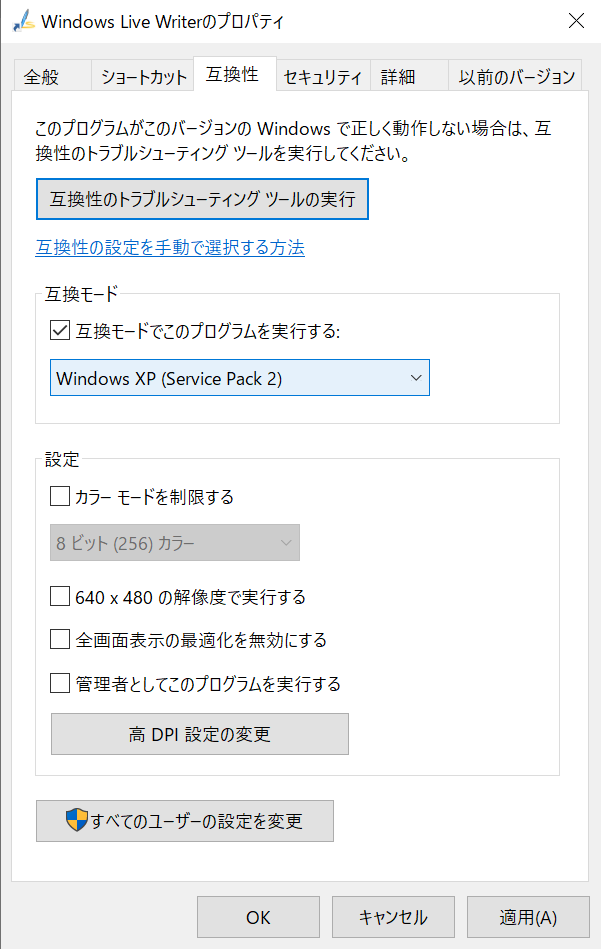
Task: Click the Windows Live Writer icon in title bar
Action: coord(22,20)
